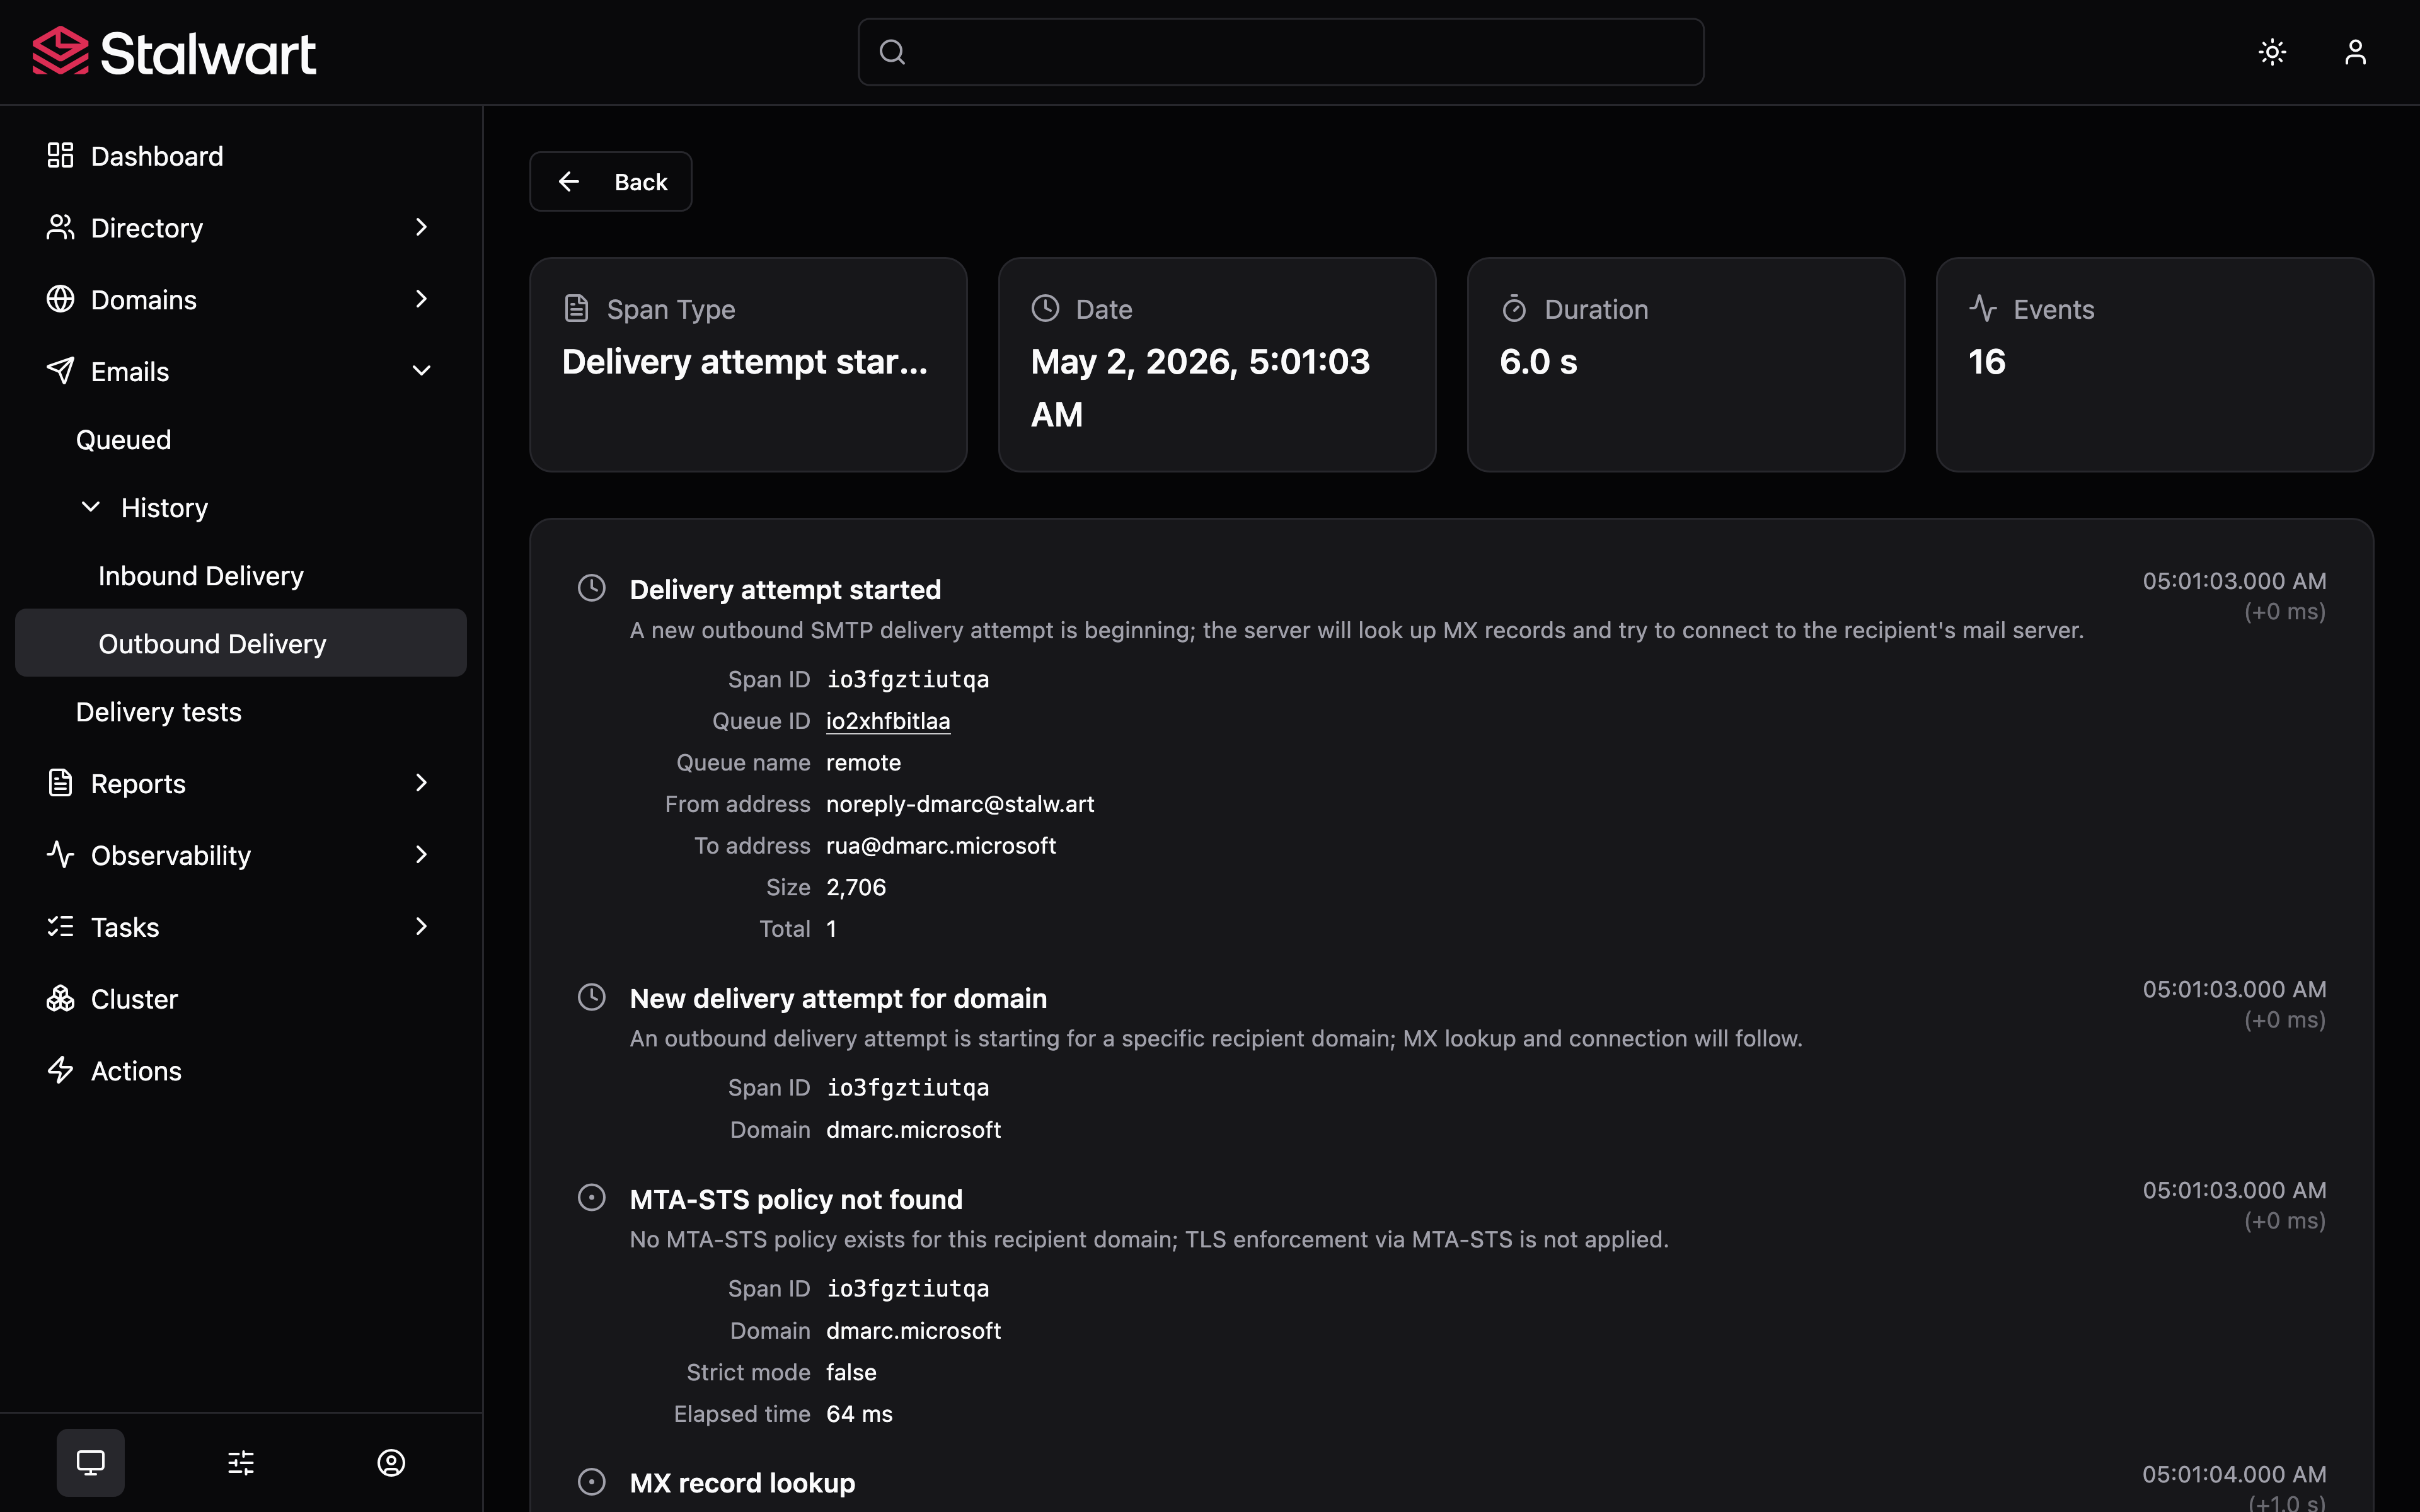Click the Events count 16
The height and width of the screenshot is (1512, 2420).
[1987, 362]
